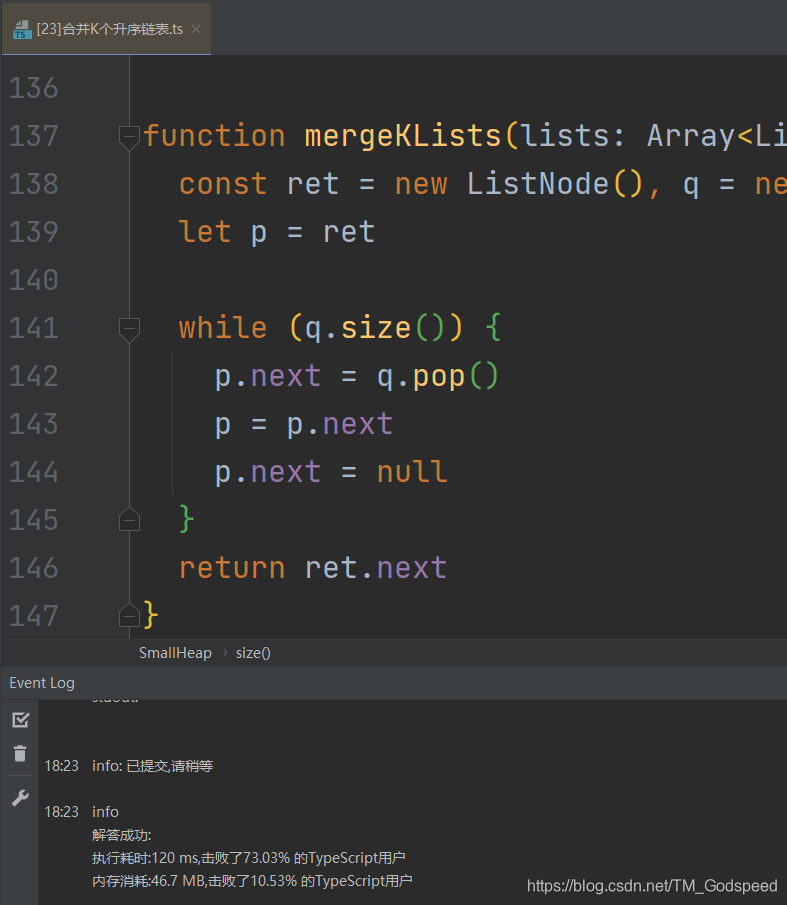Collapse the mergeKLists function fold at line 137

pyautogui.click(x=129, y=137)
